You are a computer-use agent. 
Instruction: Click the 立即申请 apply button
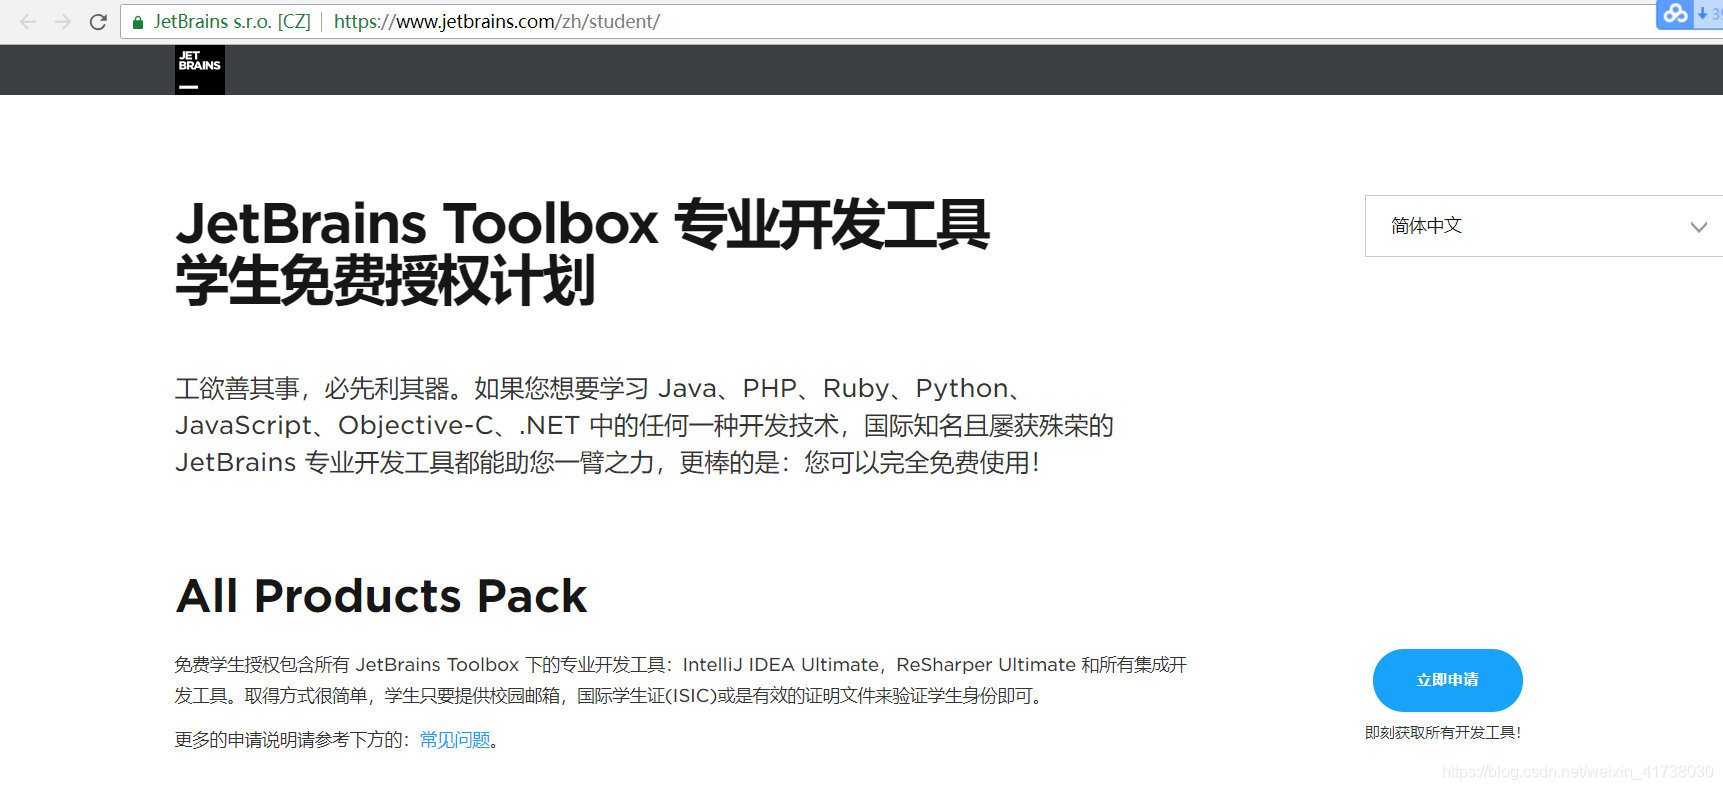click(1447, 680)
